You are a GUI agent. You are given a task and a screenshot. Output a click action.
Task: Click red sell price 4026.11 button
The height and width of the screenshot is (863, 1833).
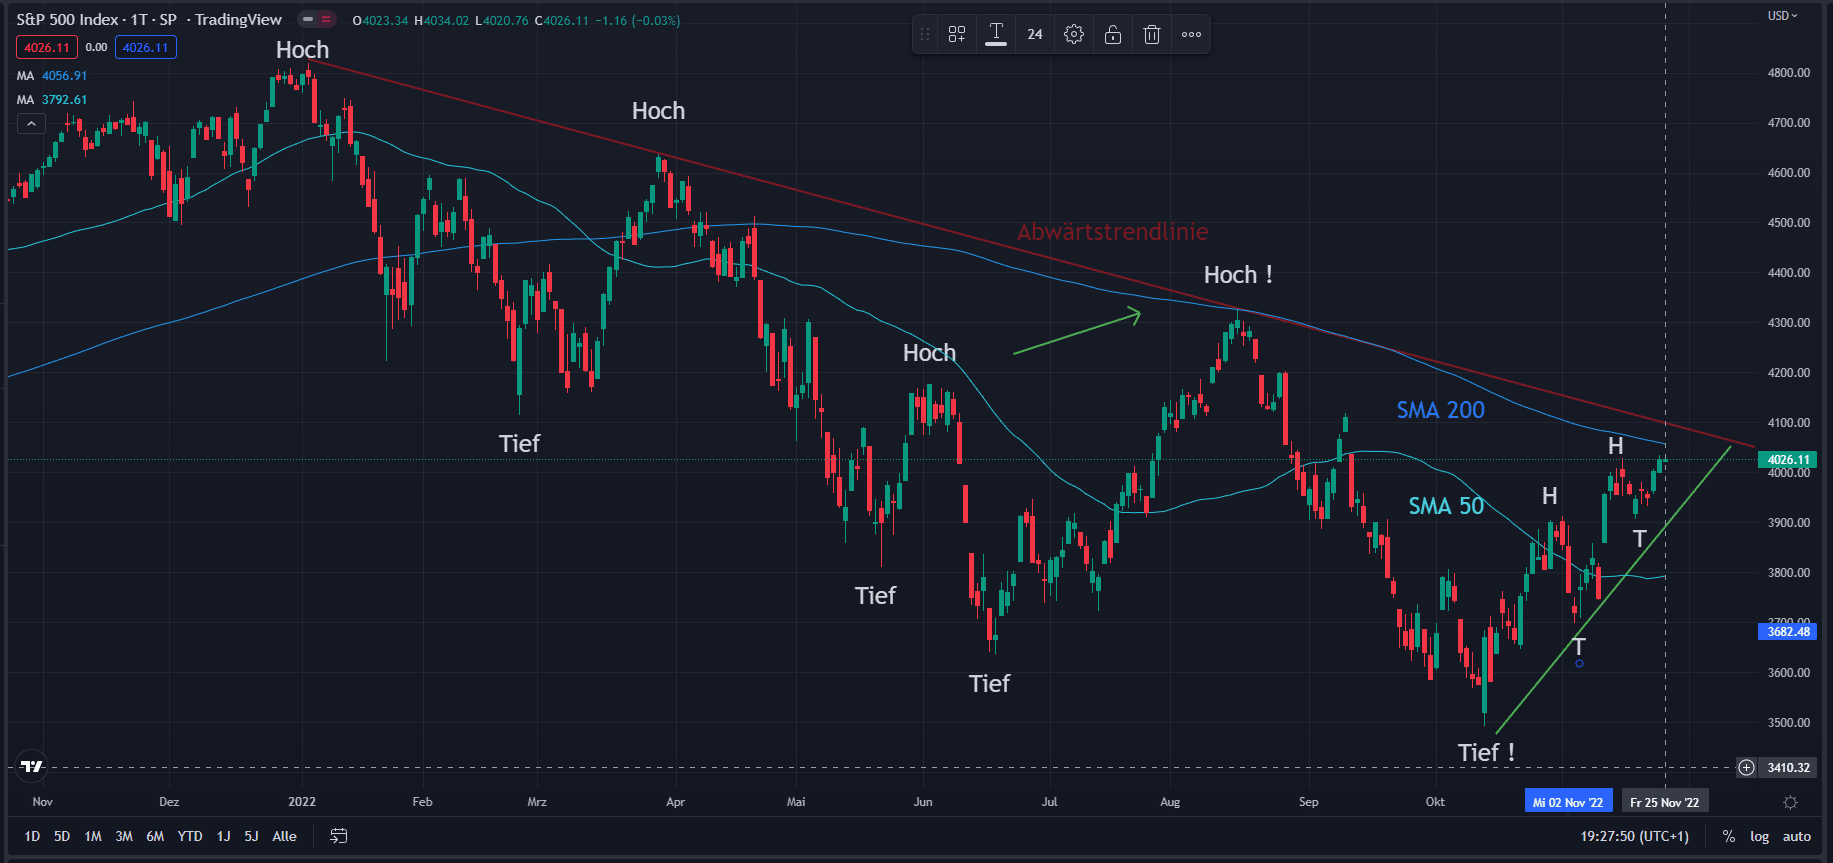46,47
